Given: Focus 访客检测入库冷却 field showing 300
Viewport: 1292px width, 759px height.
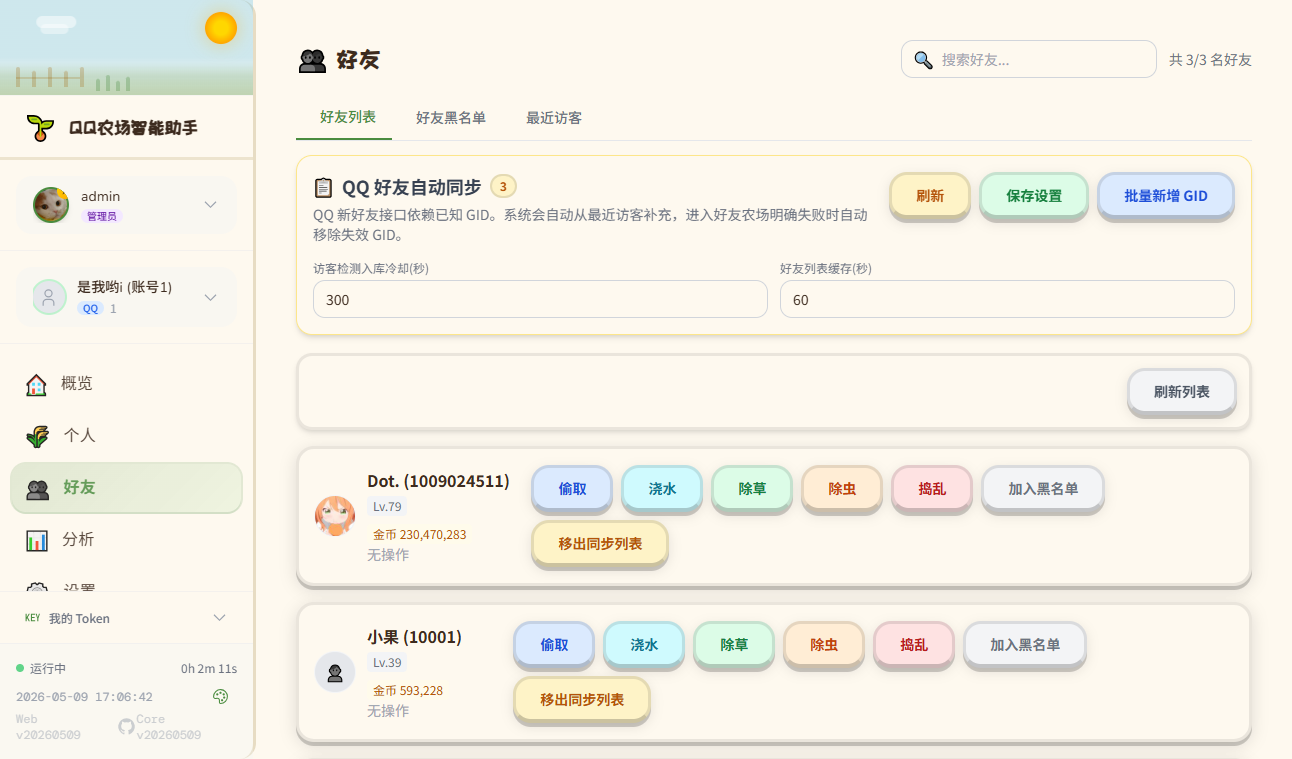Looking at the screenshot, I should tap(540, 299).
